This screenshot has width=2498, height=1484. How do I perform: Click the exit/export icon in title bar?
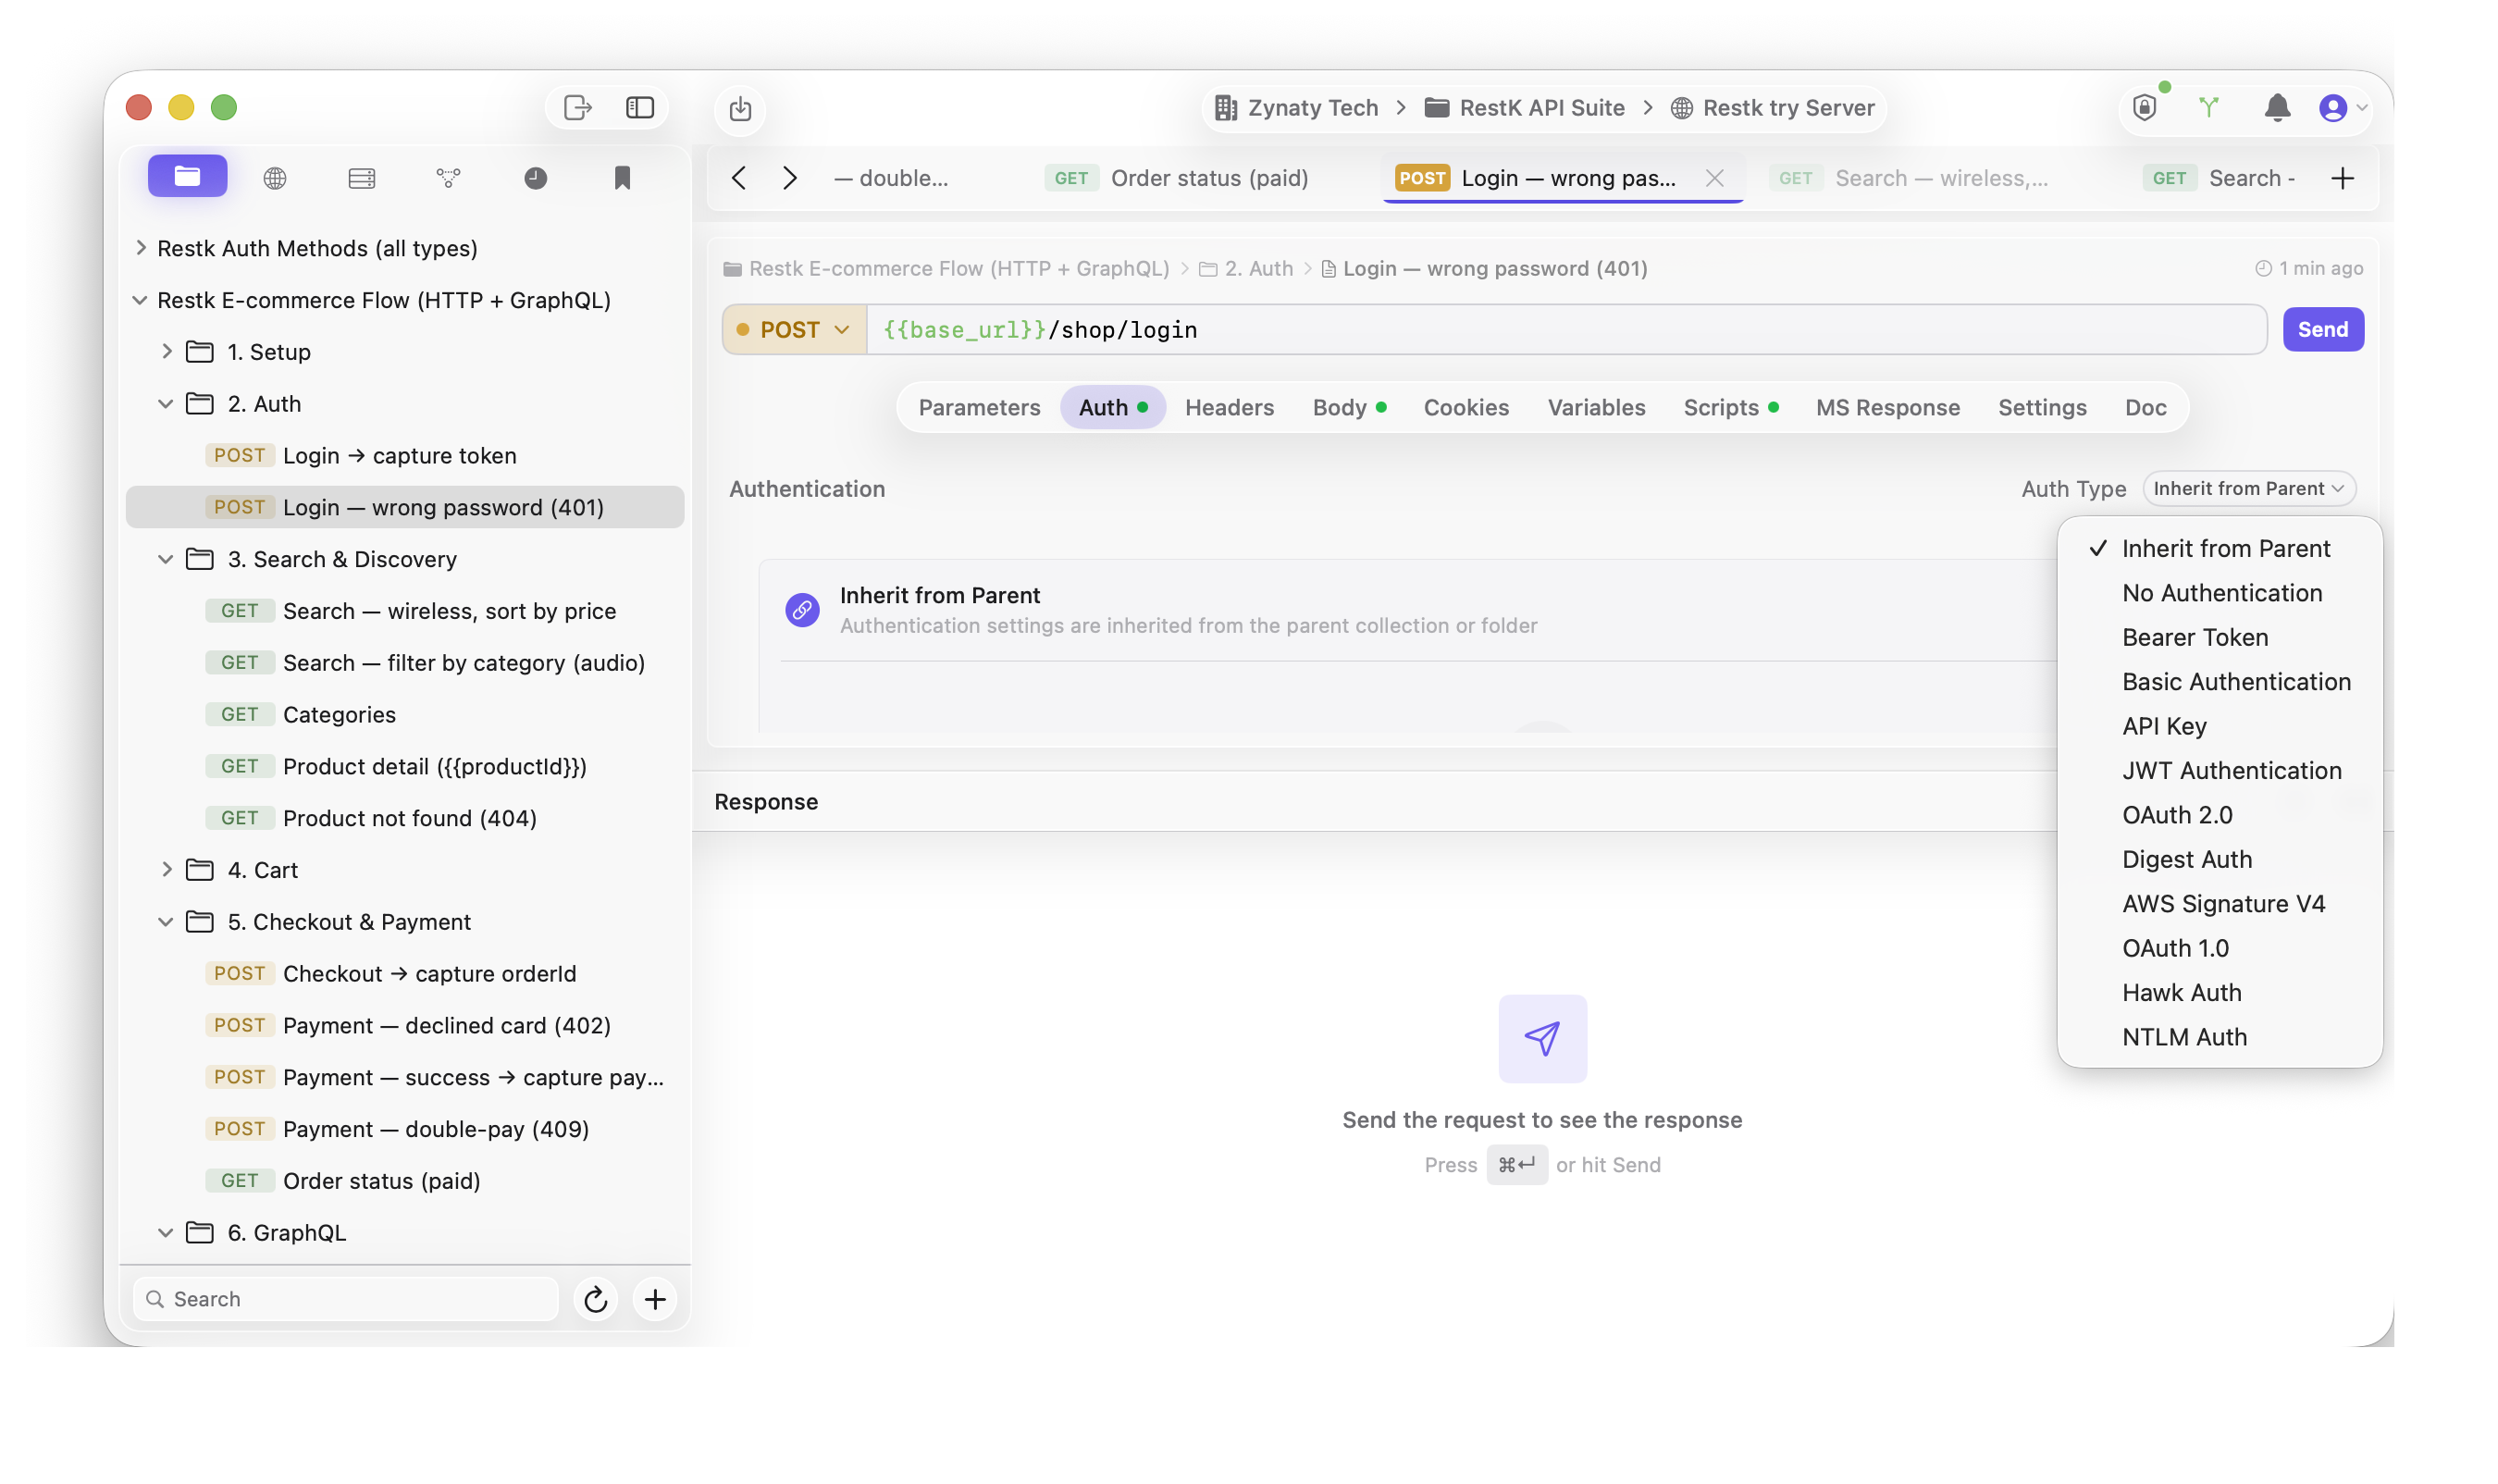pos(578,107)
